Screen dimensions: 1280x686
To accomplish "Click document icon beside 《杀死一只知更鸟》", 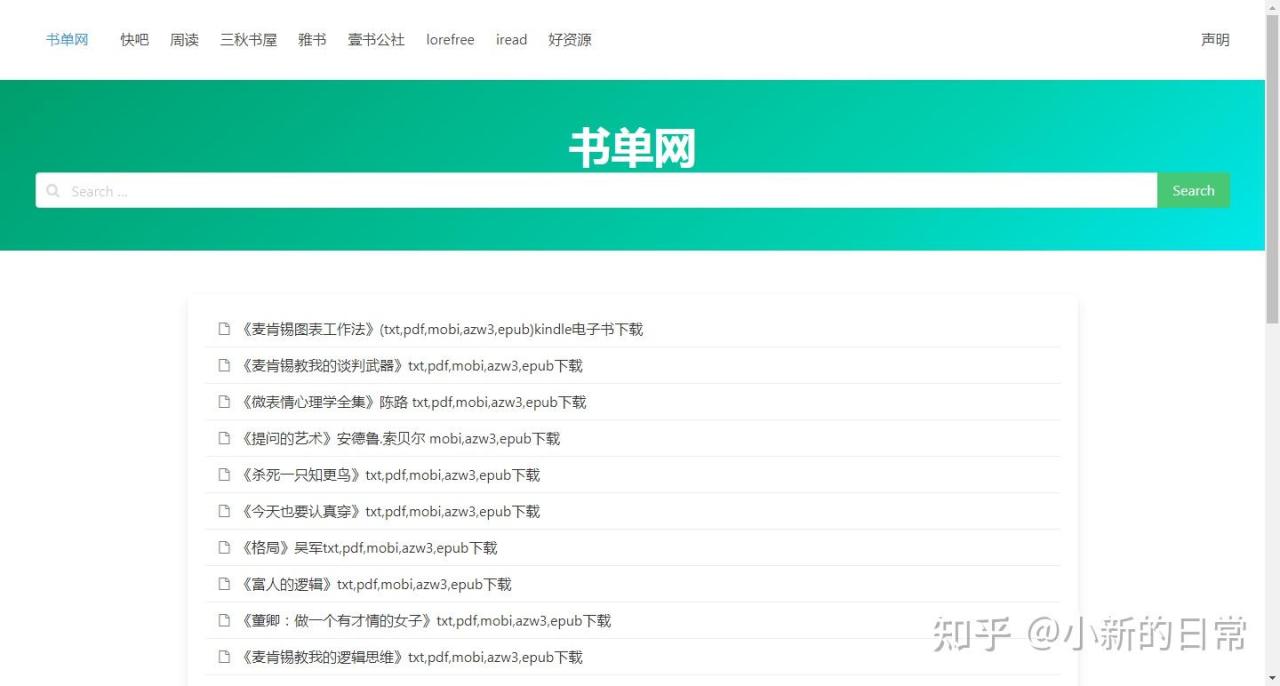I will 225,475.
